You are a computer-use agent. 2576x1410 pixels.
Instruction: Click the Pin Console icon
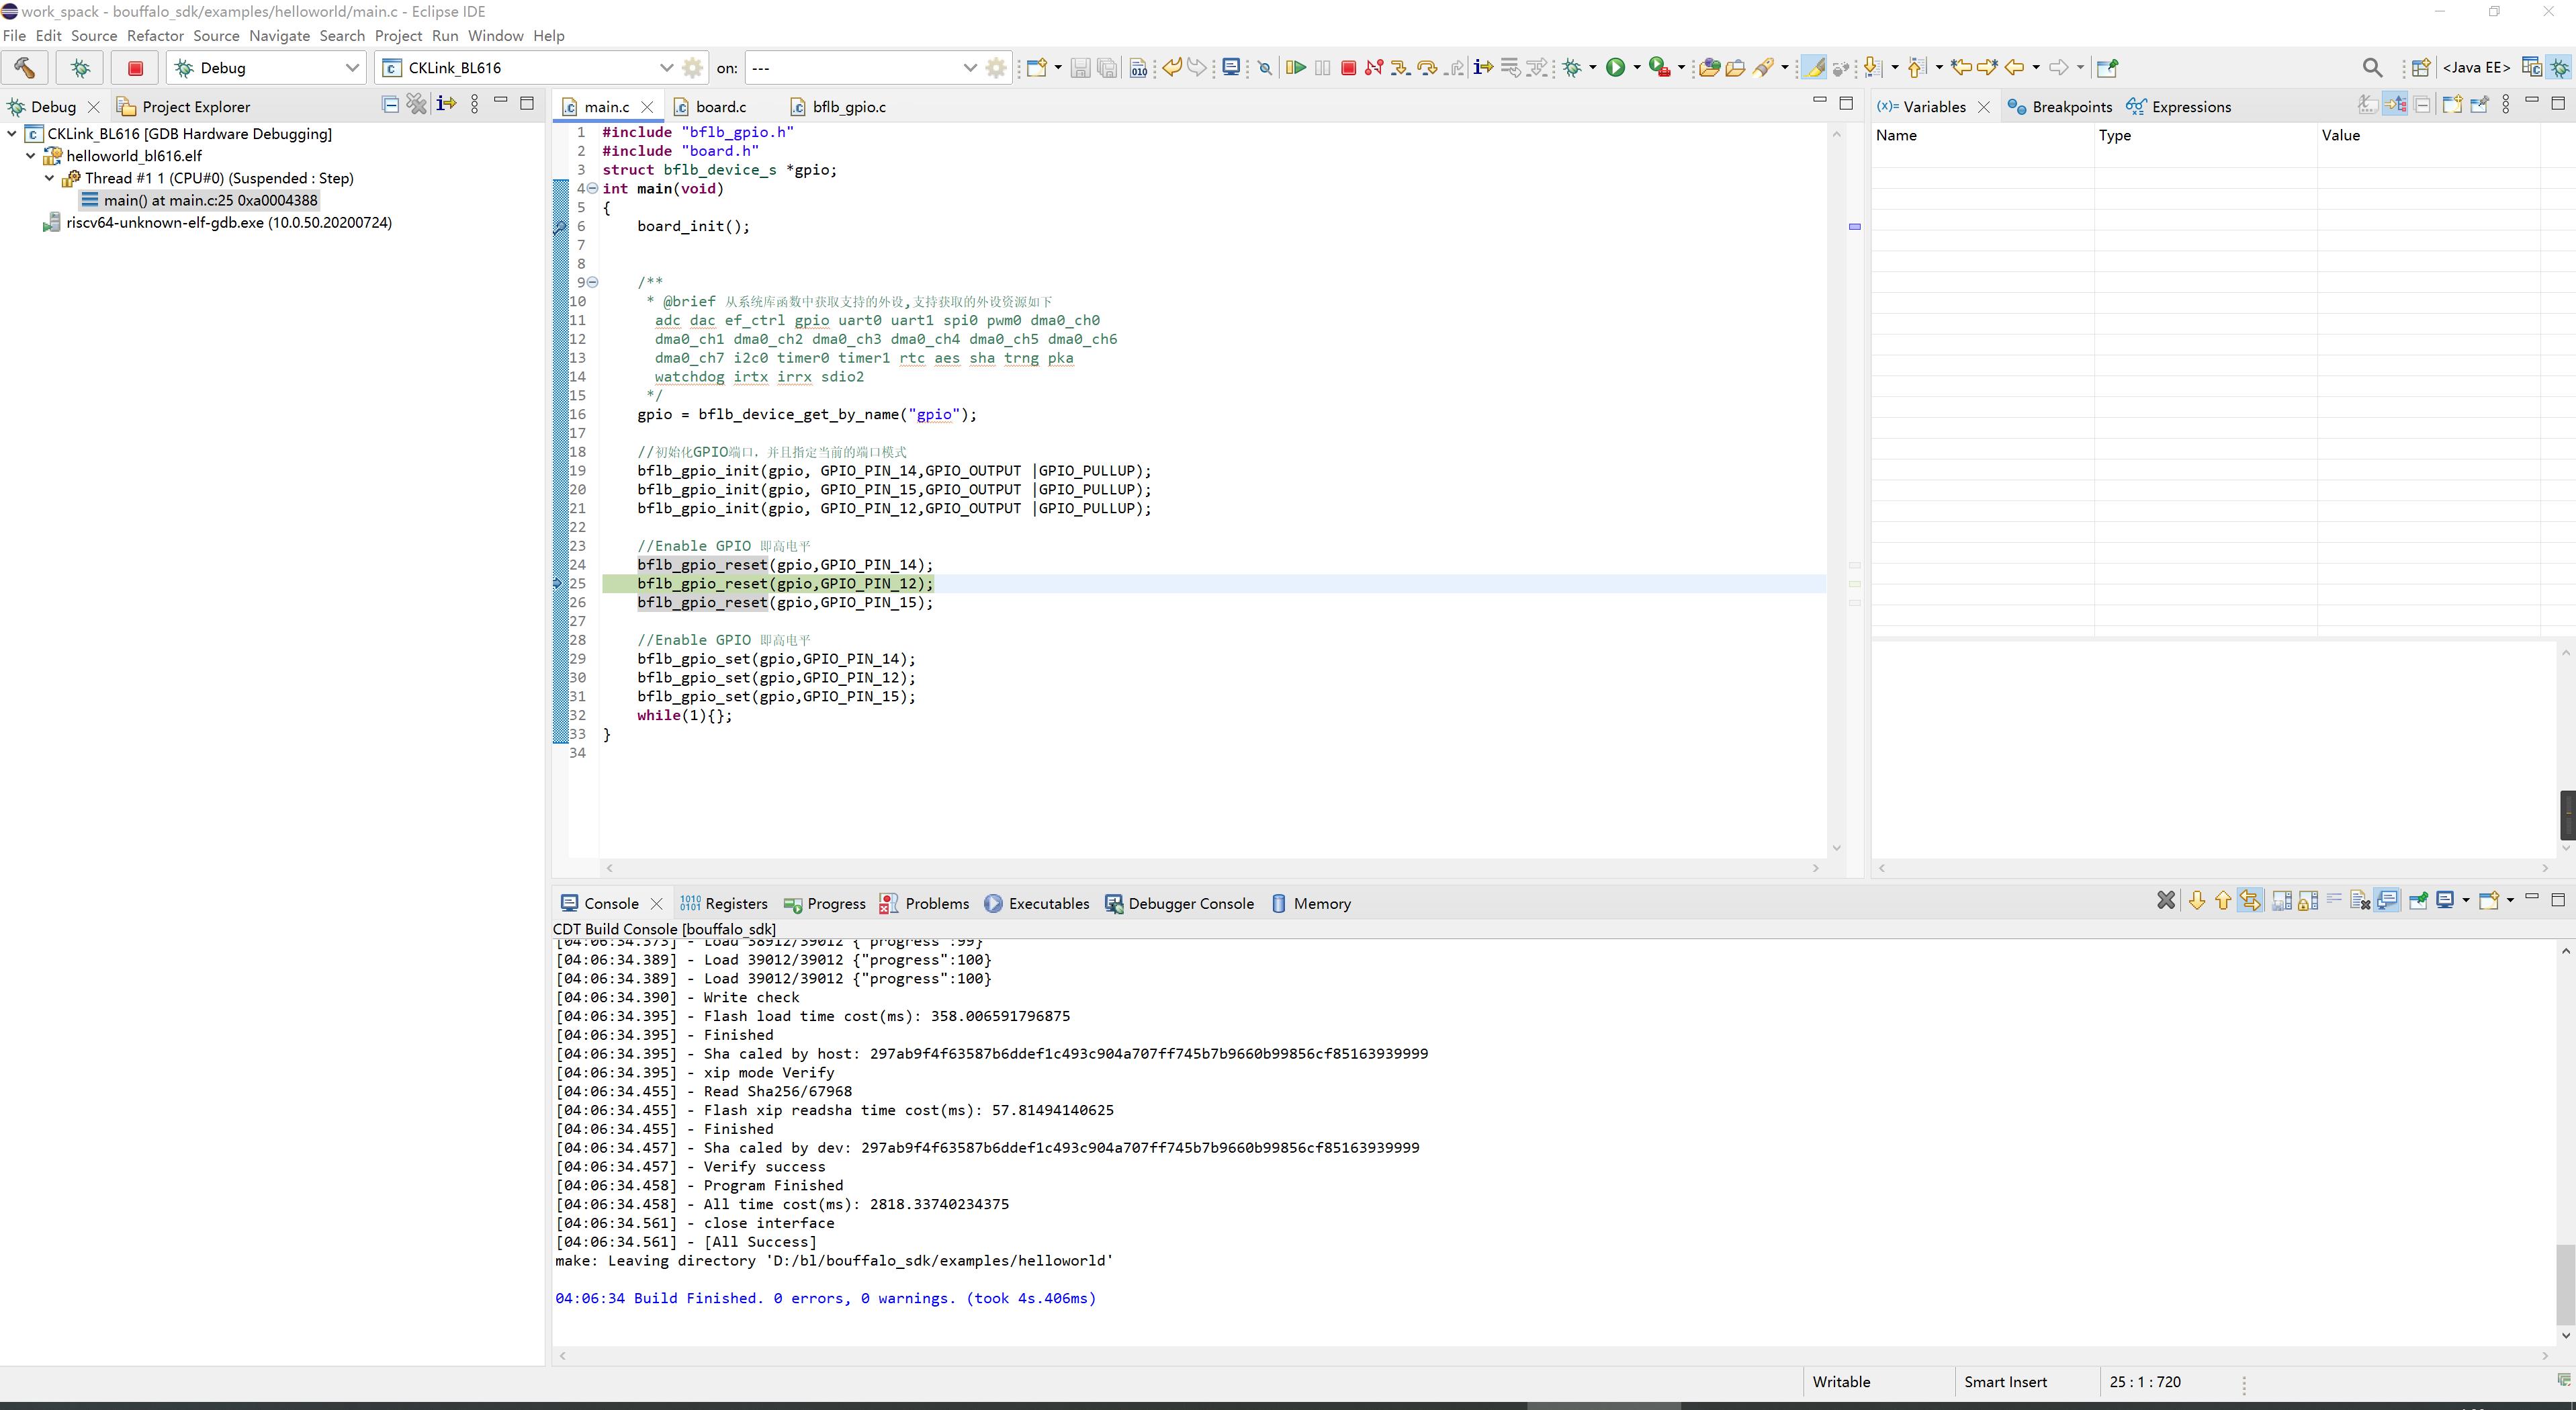(2419, 902)
